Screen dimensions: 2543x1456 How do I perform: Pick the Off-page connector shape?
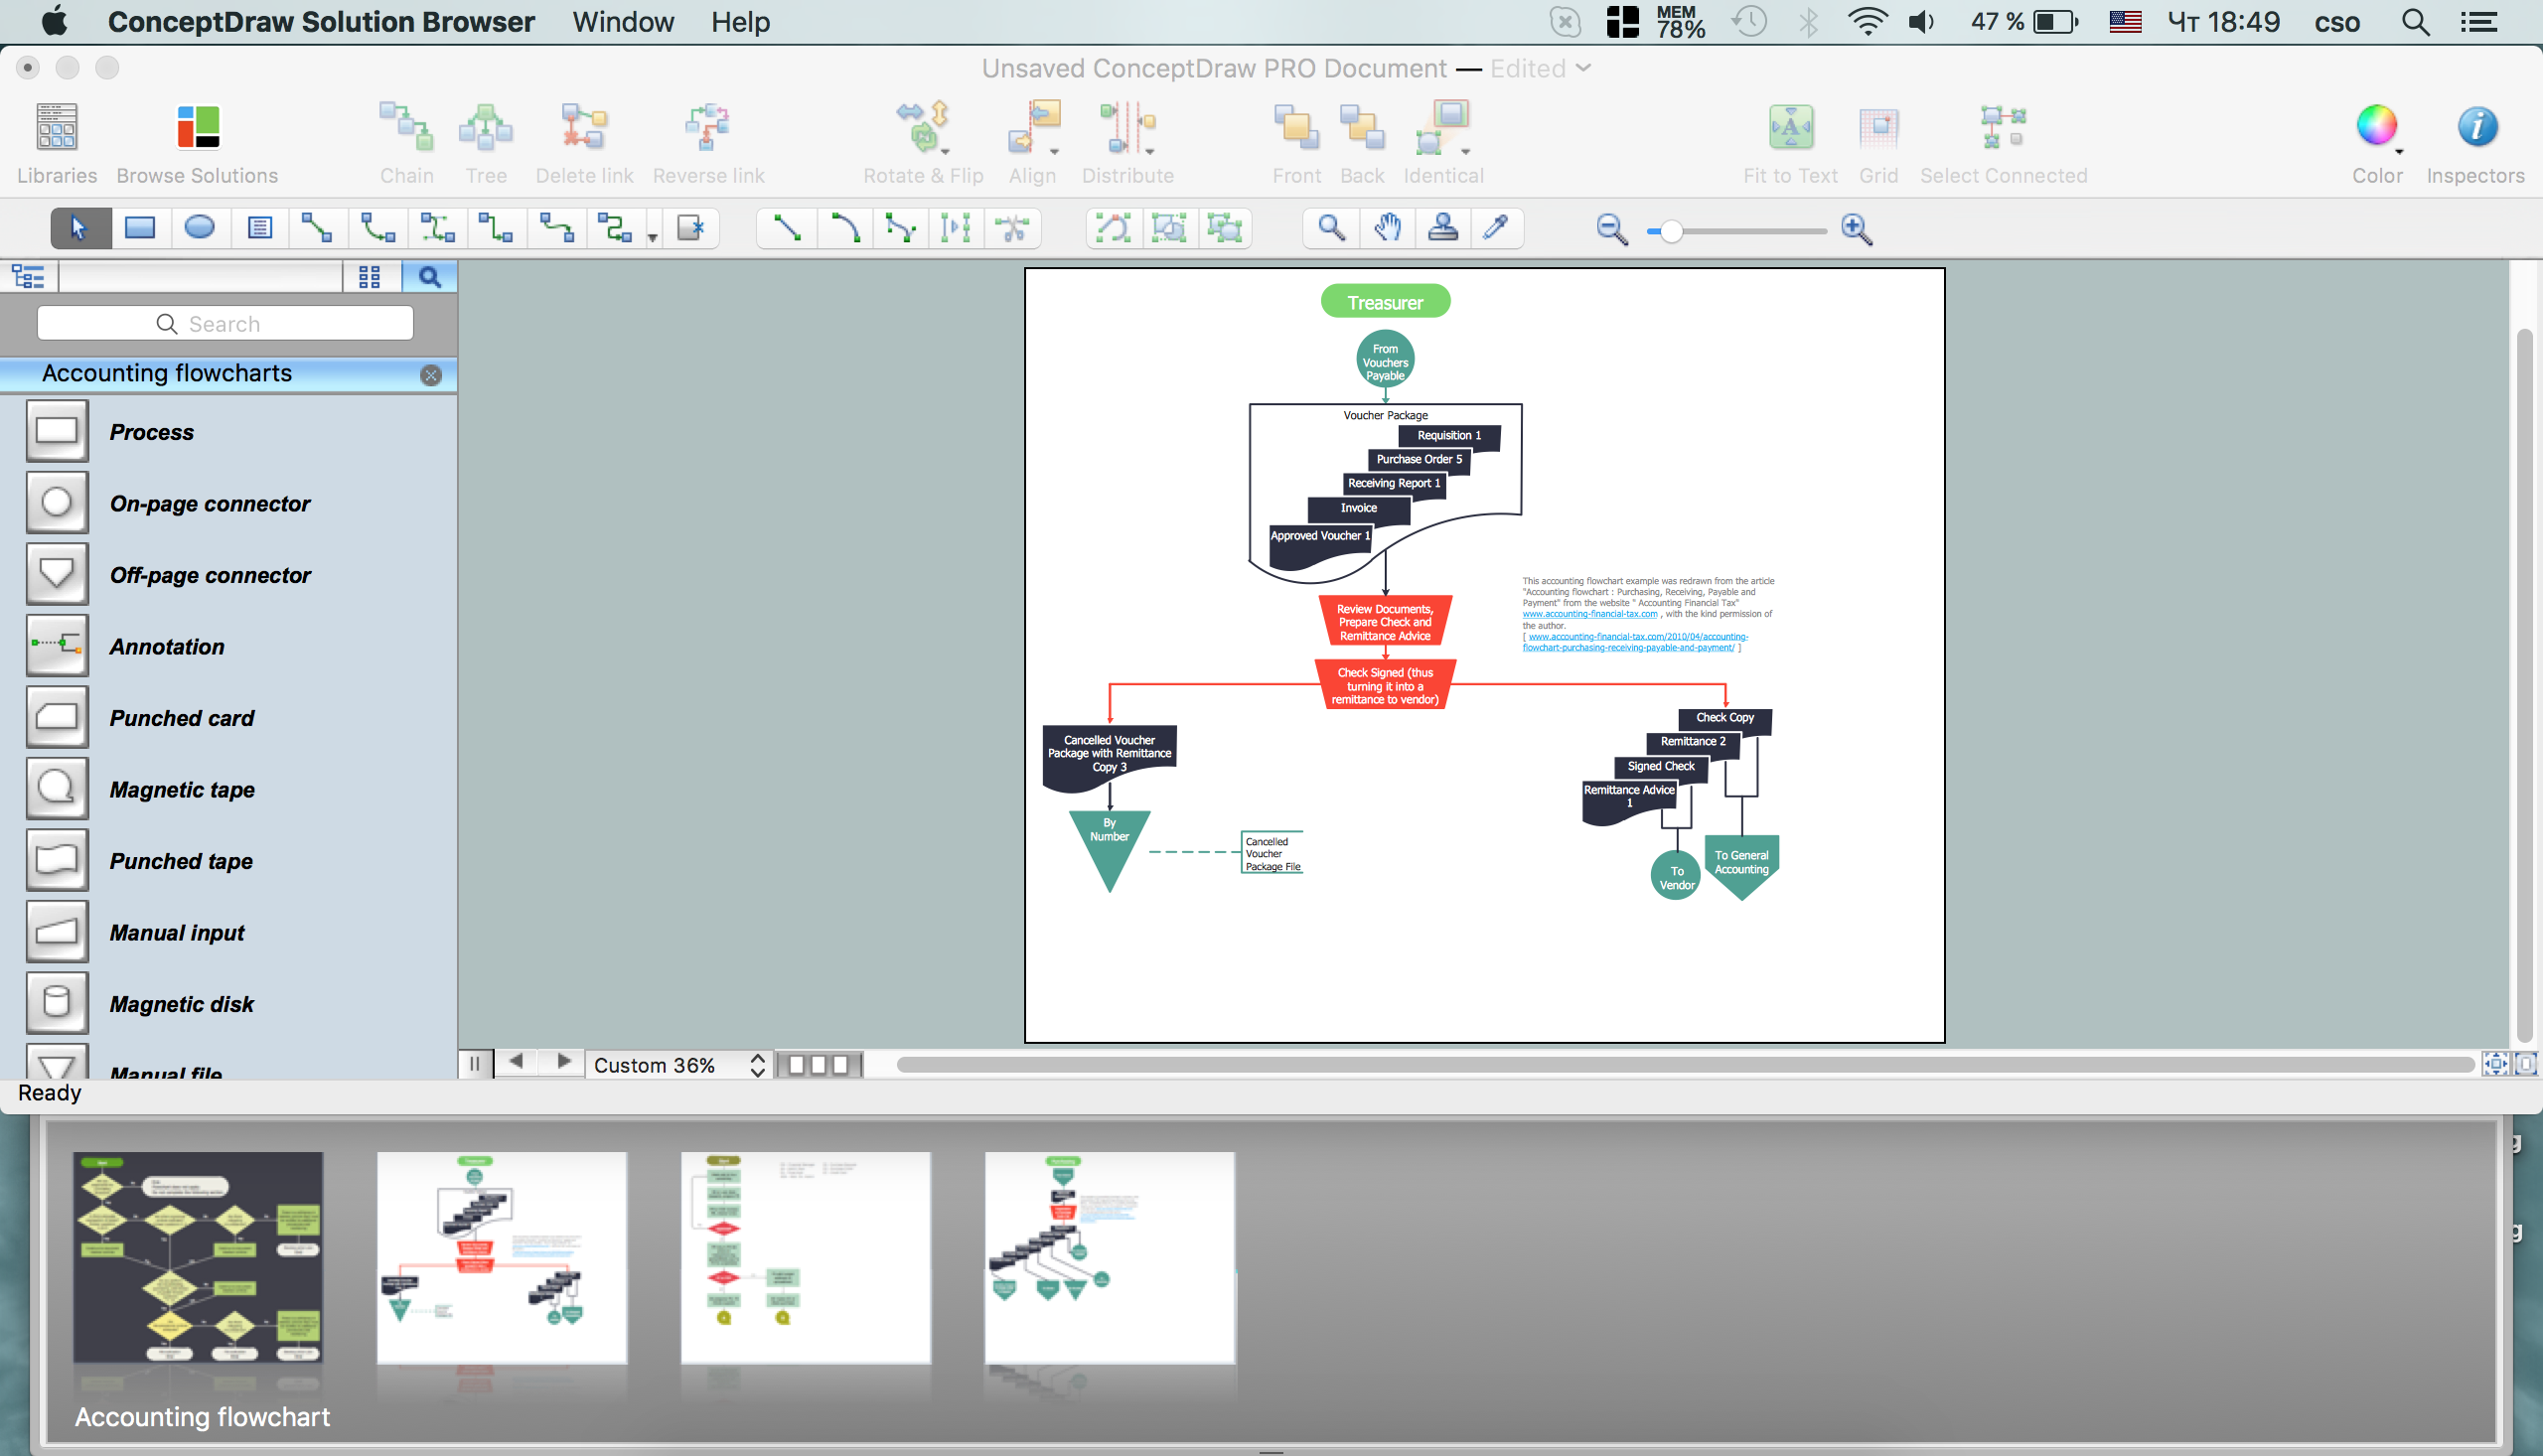pyautogui.click(x=57, y=574)
